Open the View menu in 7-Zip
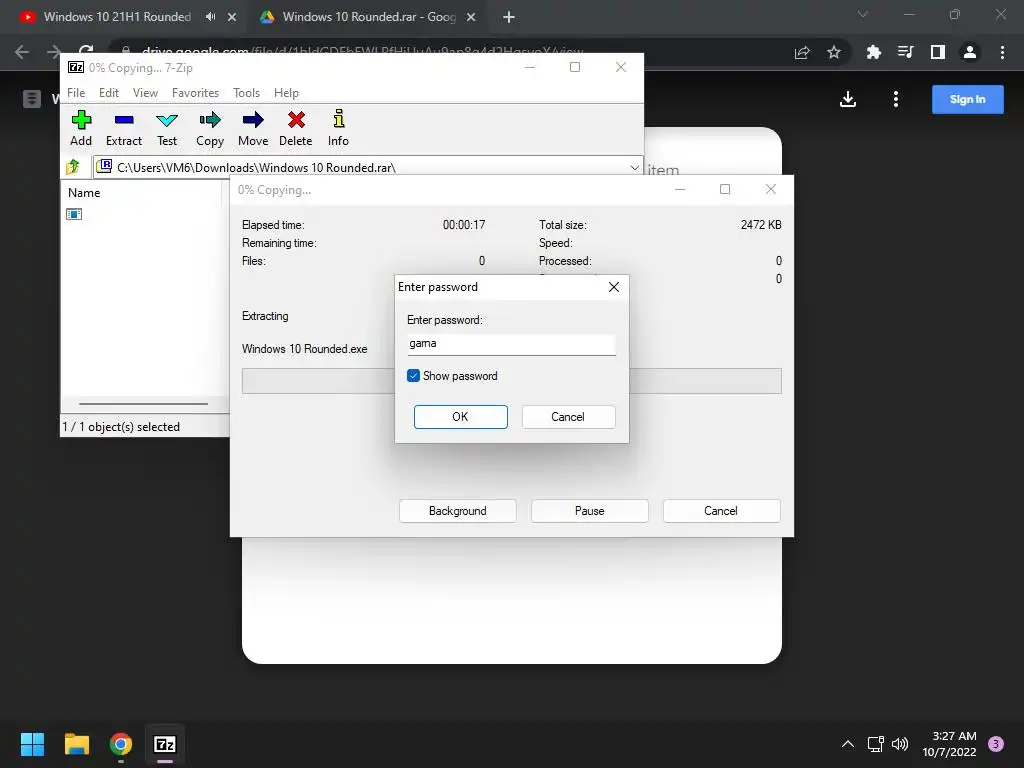 (145, 93)
